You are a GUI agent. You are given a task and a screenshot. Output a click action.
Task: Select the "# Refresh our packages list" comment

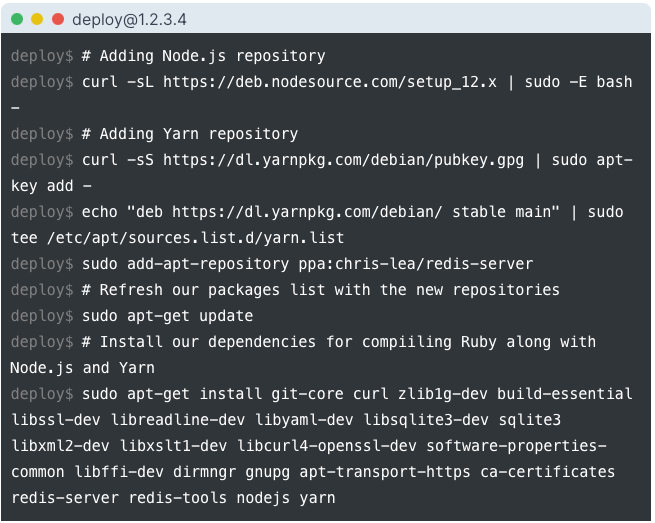(321, 290)
